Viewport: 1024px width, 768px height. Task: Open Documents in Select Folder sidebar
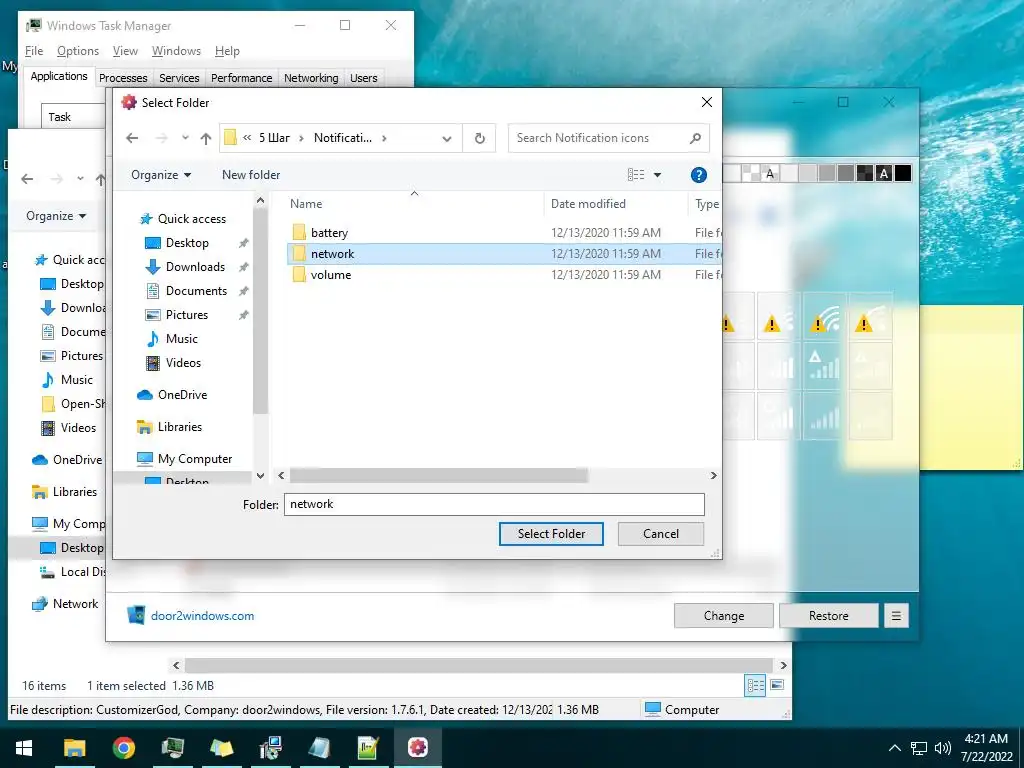[196, 291]
